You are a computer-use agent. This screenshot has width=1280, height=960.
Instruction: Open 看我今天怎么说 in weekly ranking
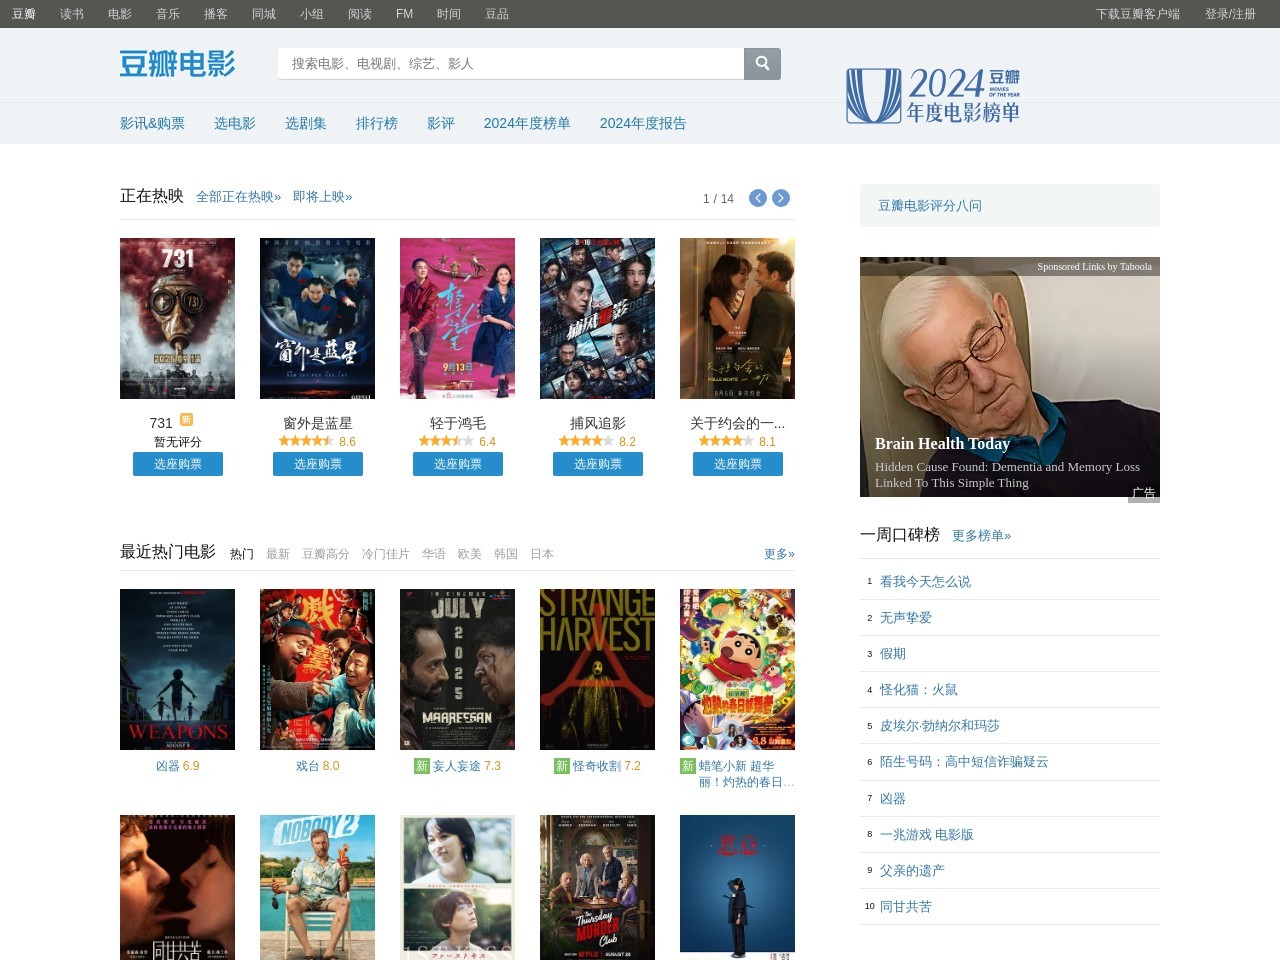pos(925,582)
